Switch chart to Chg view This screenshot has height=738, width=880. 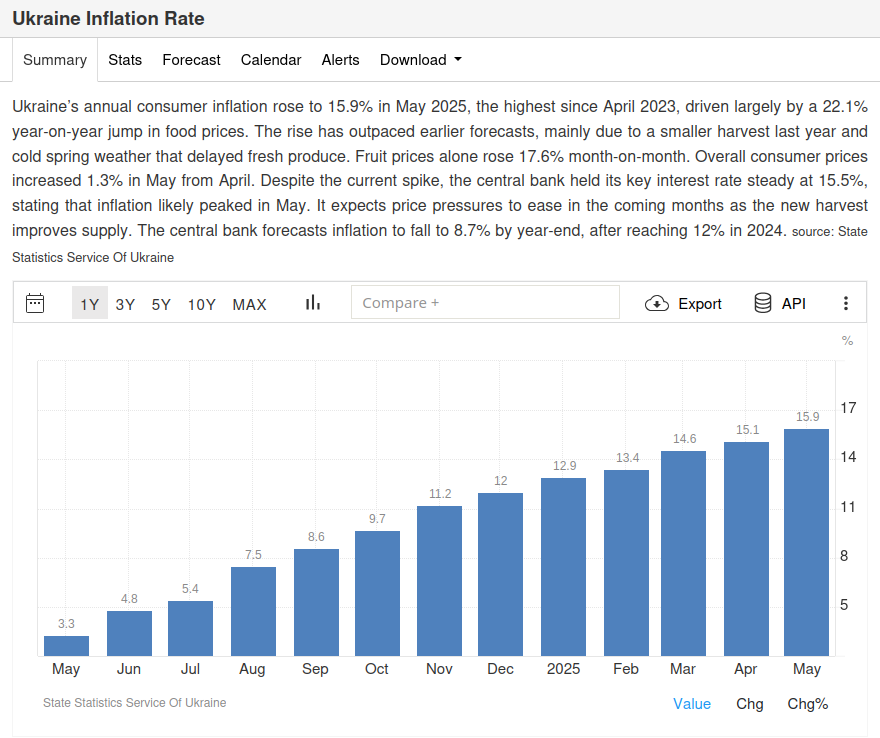pyautogui.click(x=750, y=704)
